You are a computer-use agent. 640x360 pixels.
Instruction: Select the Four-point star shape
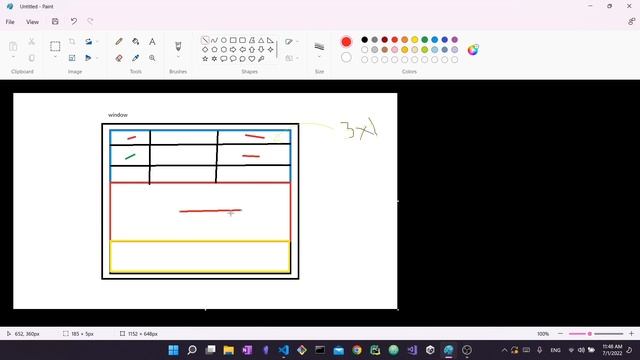[x=270, y=49]
